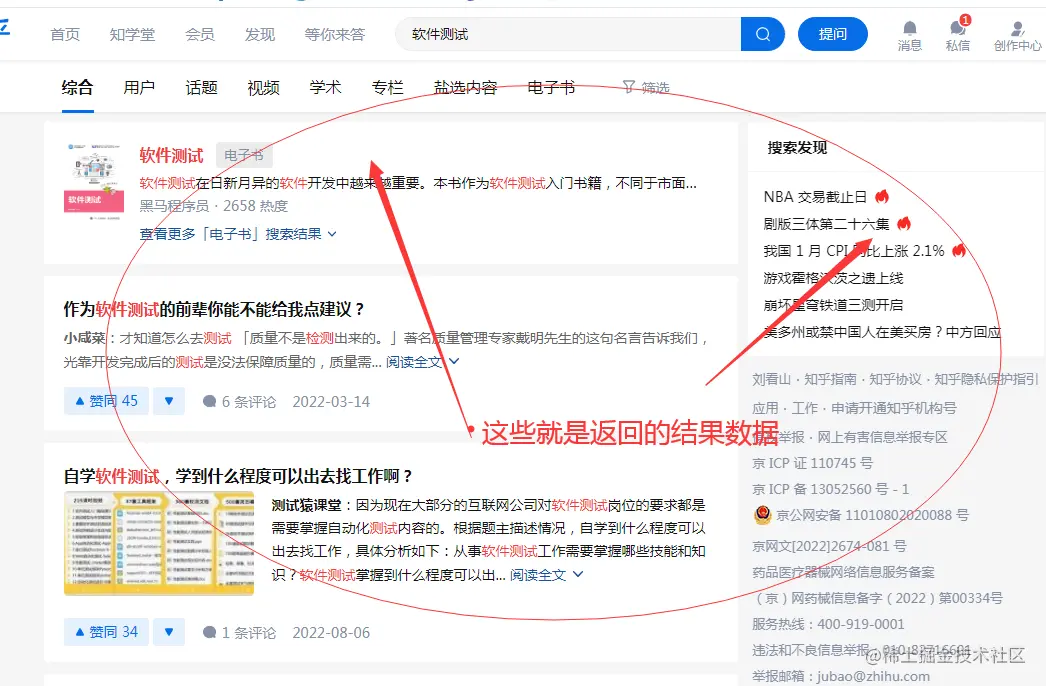Click the 知乎指南 footer link
Screen dimensions: 1046x686
[x=830, y=379]
